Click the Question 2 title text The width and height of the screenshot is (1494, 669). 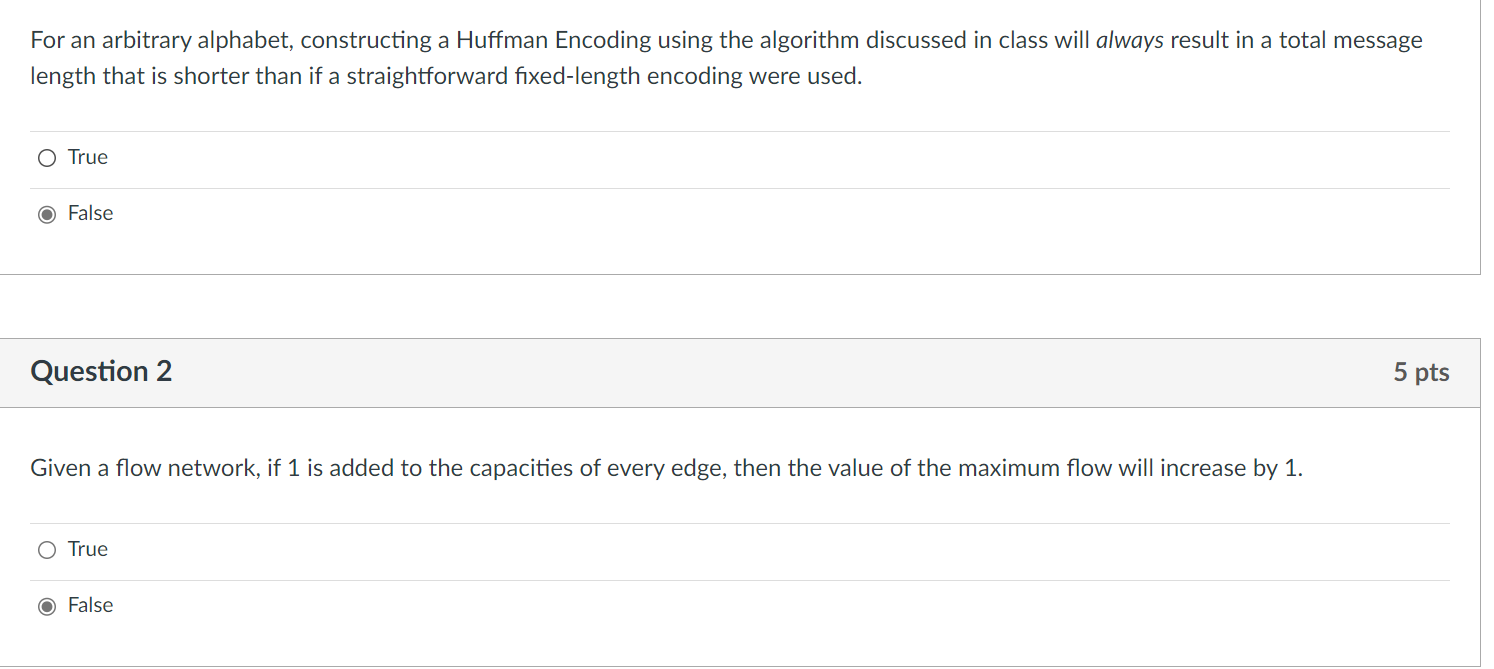coord(101,372)
